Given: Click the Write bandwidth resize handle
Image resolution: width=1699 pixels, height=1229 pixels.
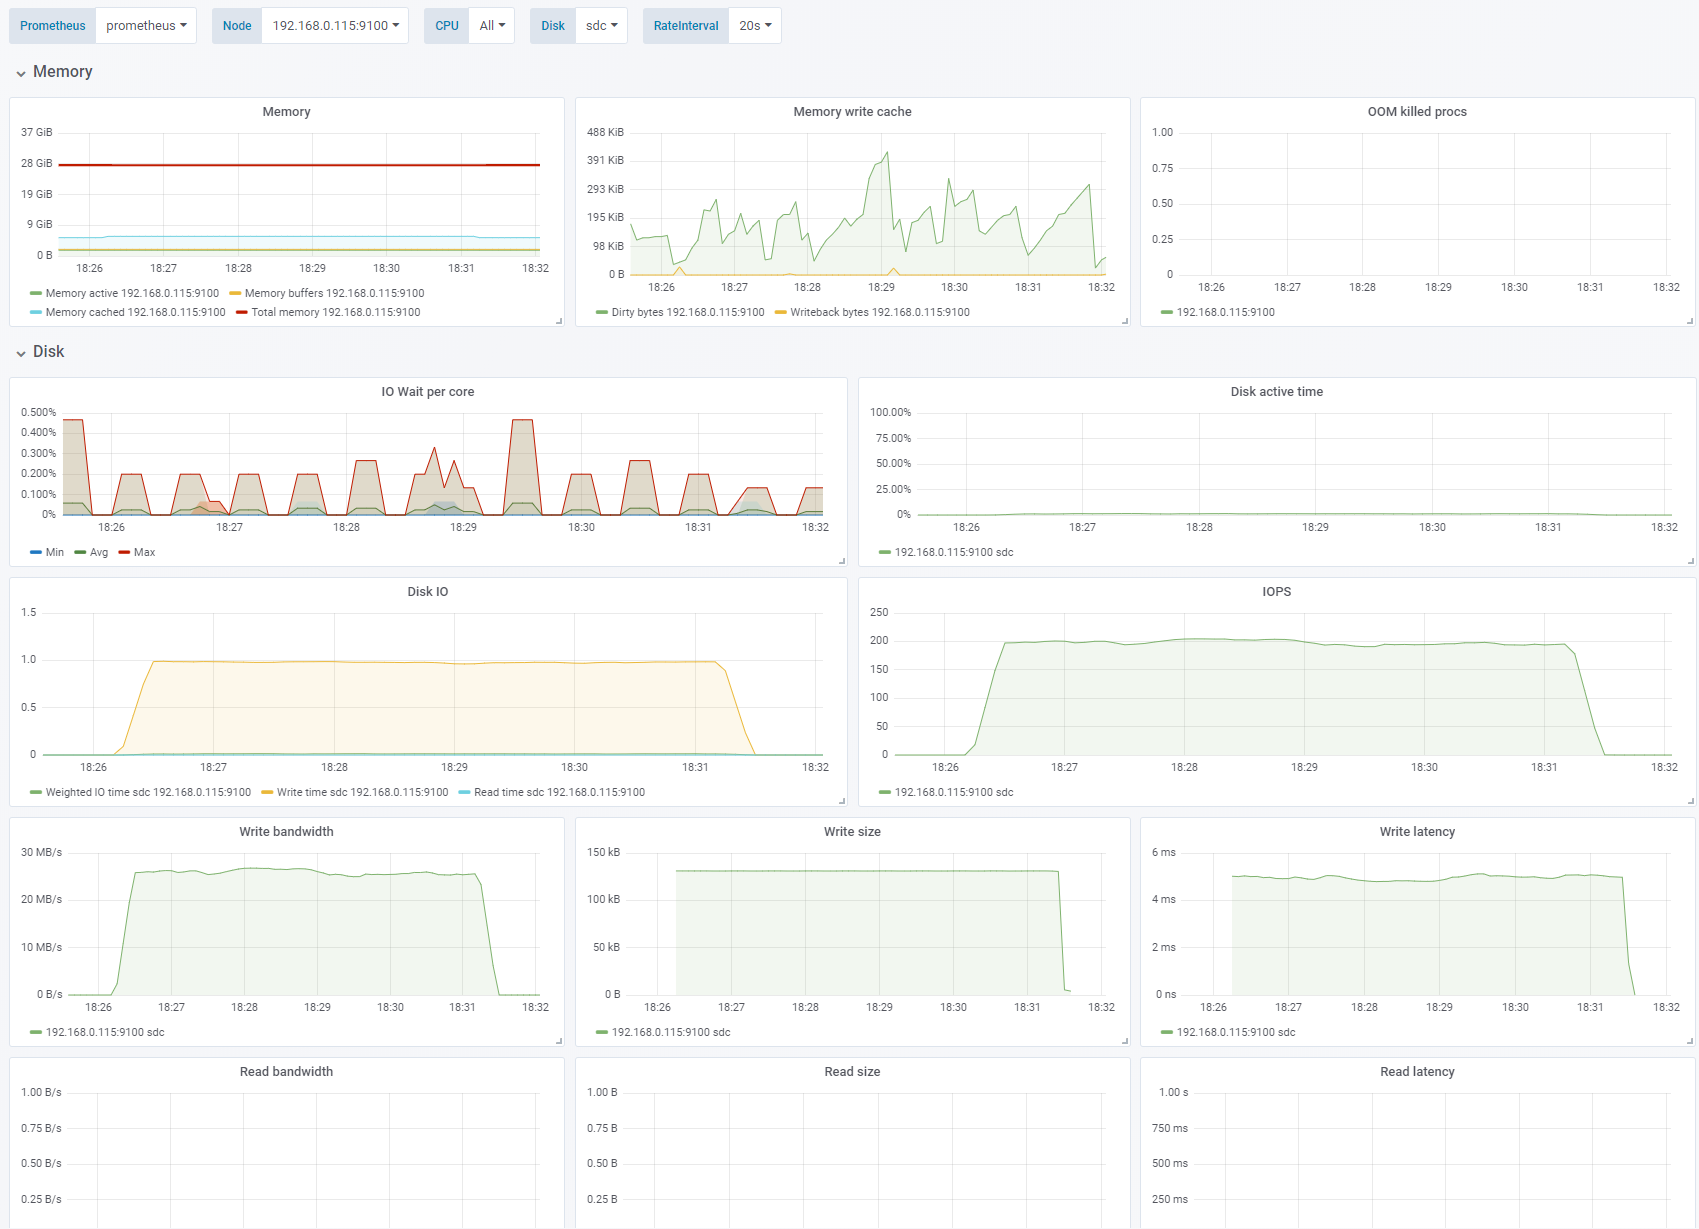Looking at the screenshot, I should coord(559,1041).
